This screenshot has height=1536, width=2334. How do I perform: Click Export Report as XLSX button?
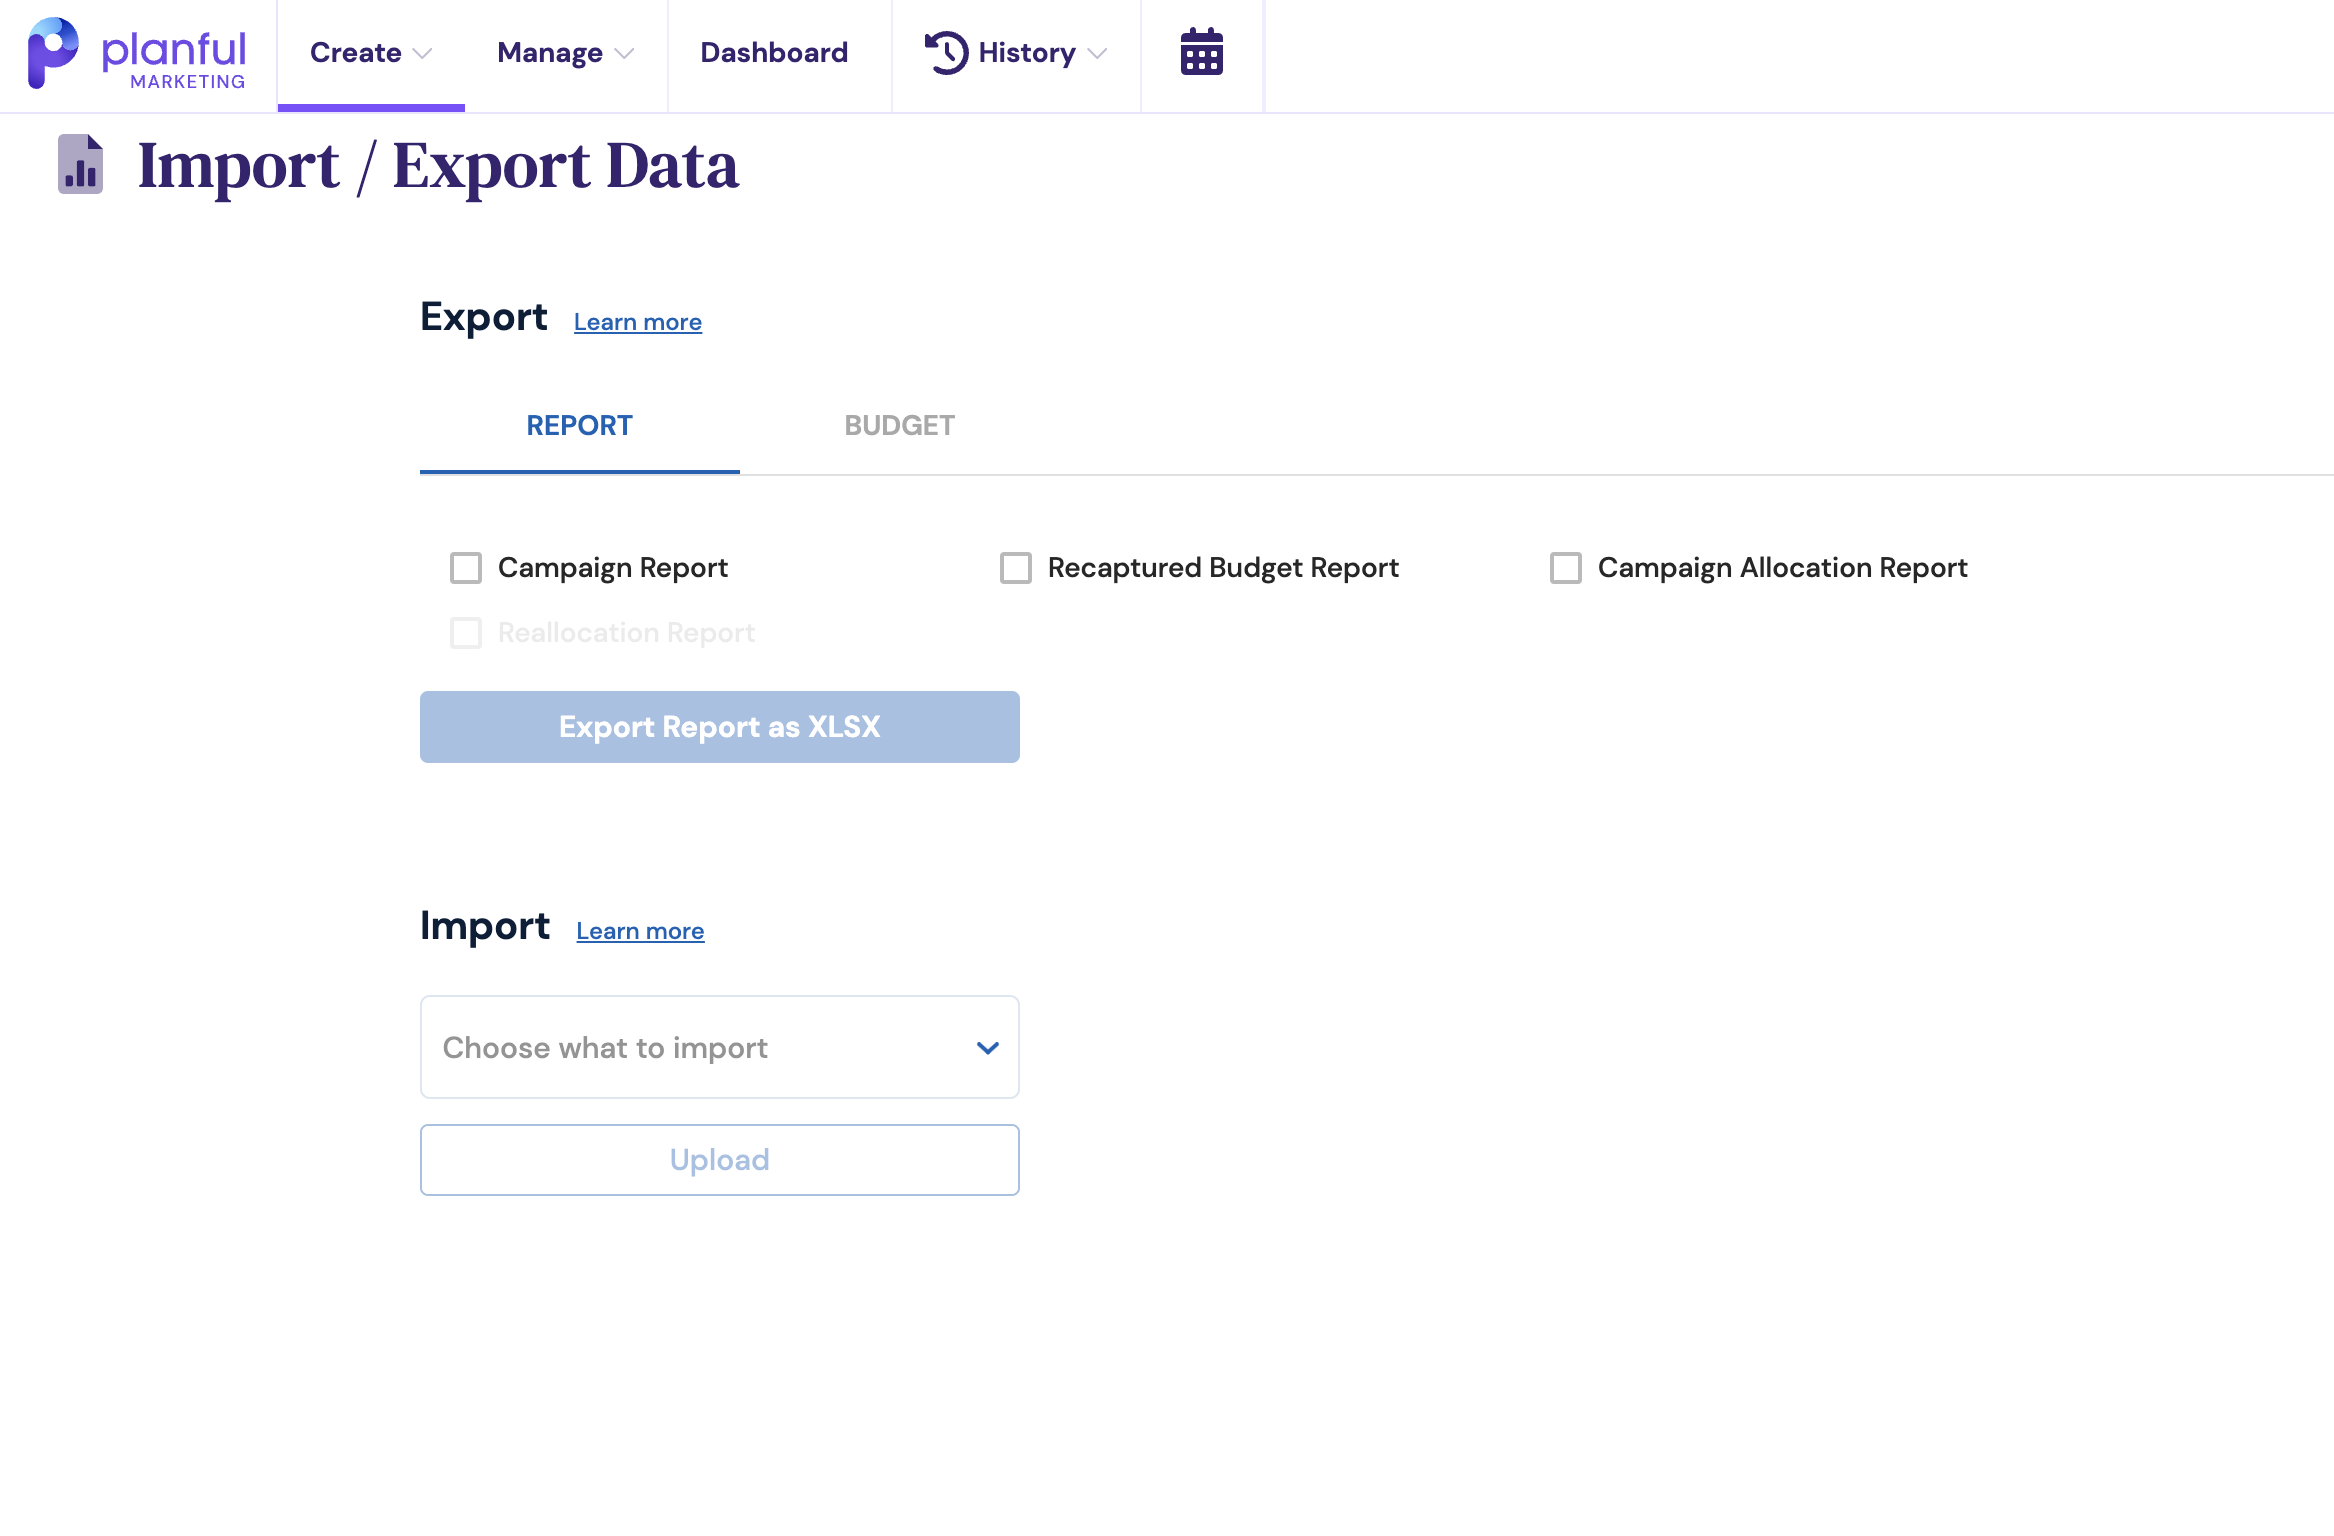point(720,727)
